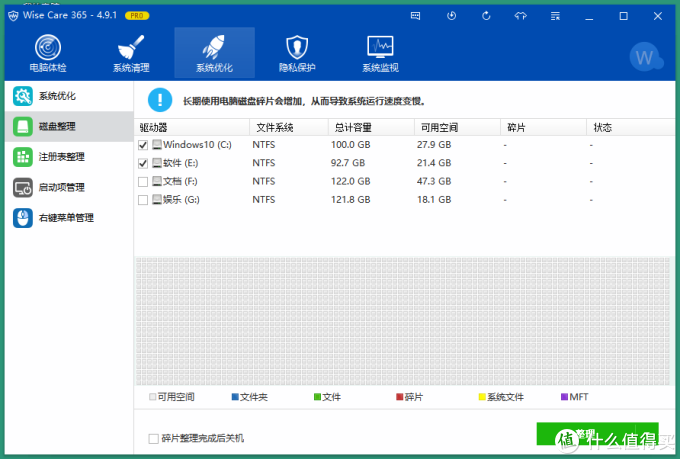Select 磁盘整理 disk defrag sidebar item
Viewport: 680px width, 459px height.
(69, 126)
